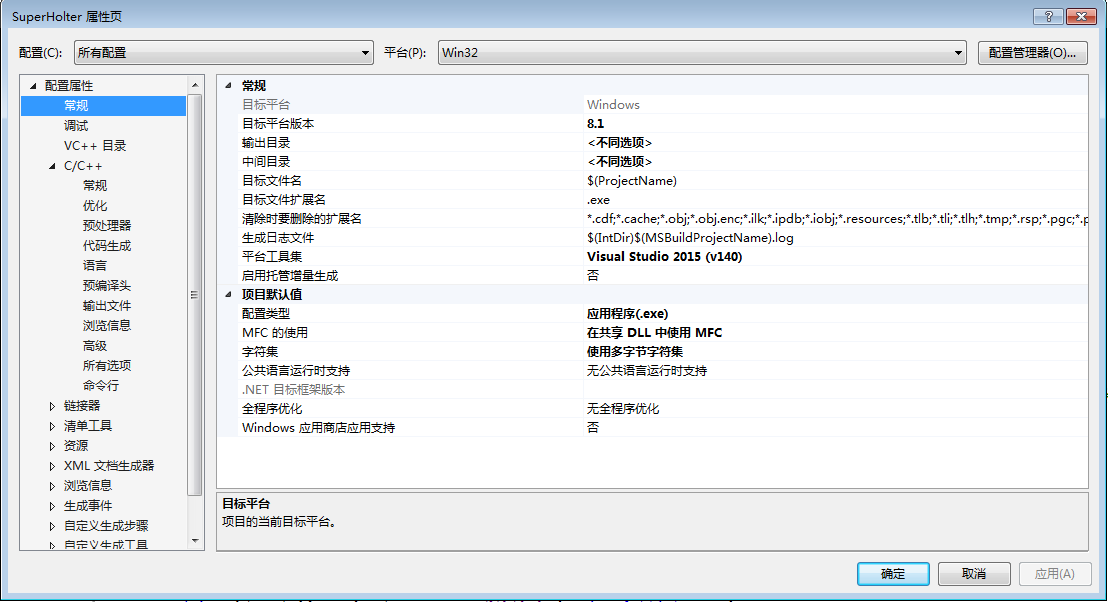Screen dimensions: 1108x602
Task: Click the 8.1 target platform version value
Action: 836,124
